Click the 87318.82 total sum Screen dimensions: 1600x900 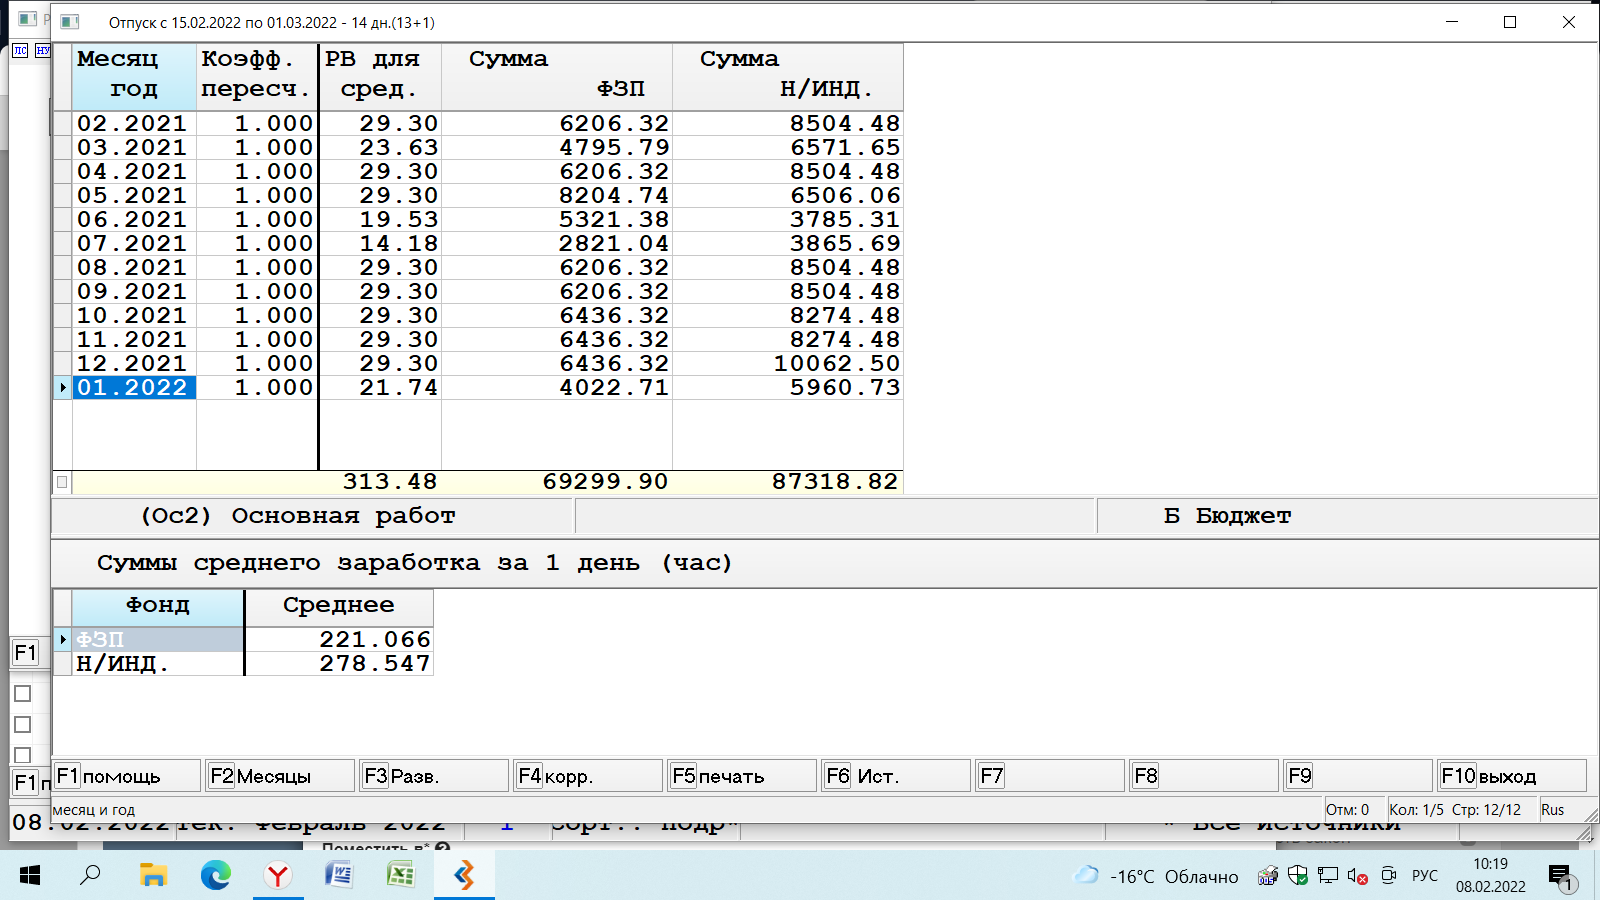(835, 482)
